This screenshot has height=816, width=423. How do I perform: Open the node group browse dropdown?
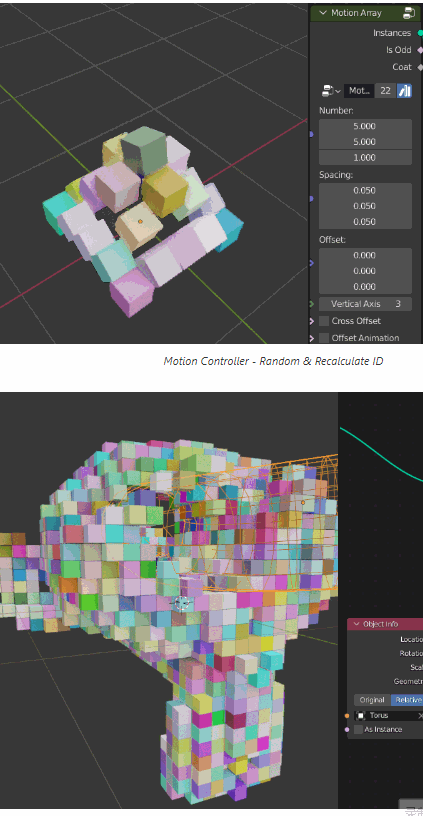tap(331, 91)
